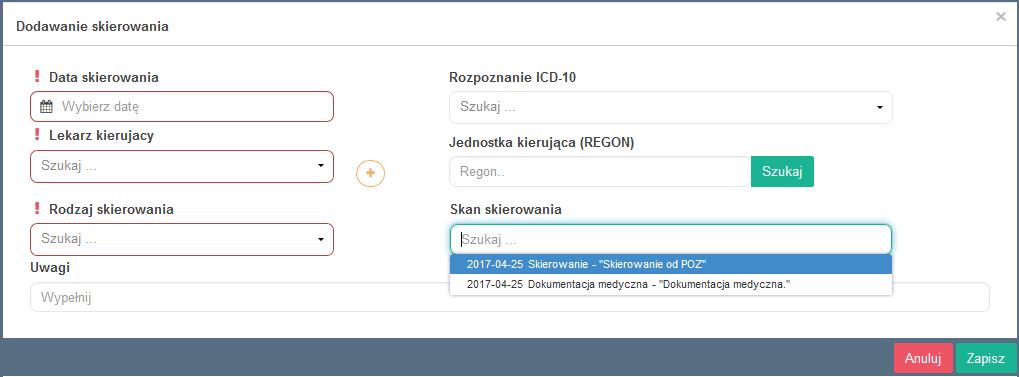Viewport: 1019px width, 377px height.
Task: Click the Zapisz button
Action: point(986,358)
